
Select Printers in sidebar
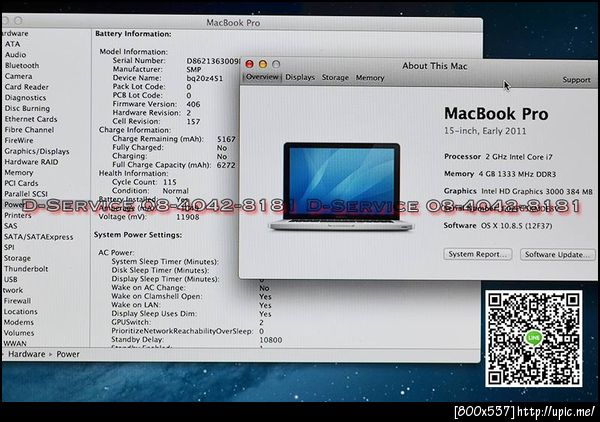click(18, 215)
